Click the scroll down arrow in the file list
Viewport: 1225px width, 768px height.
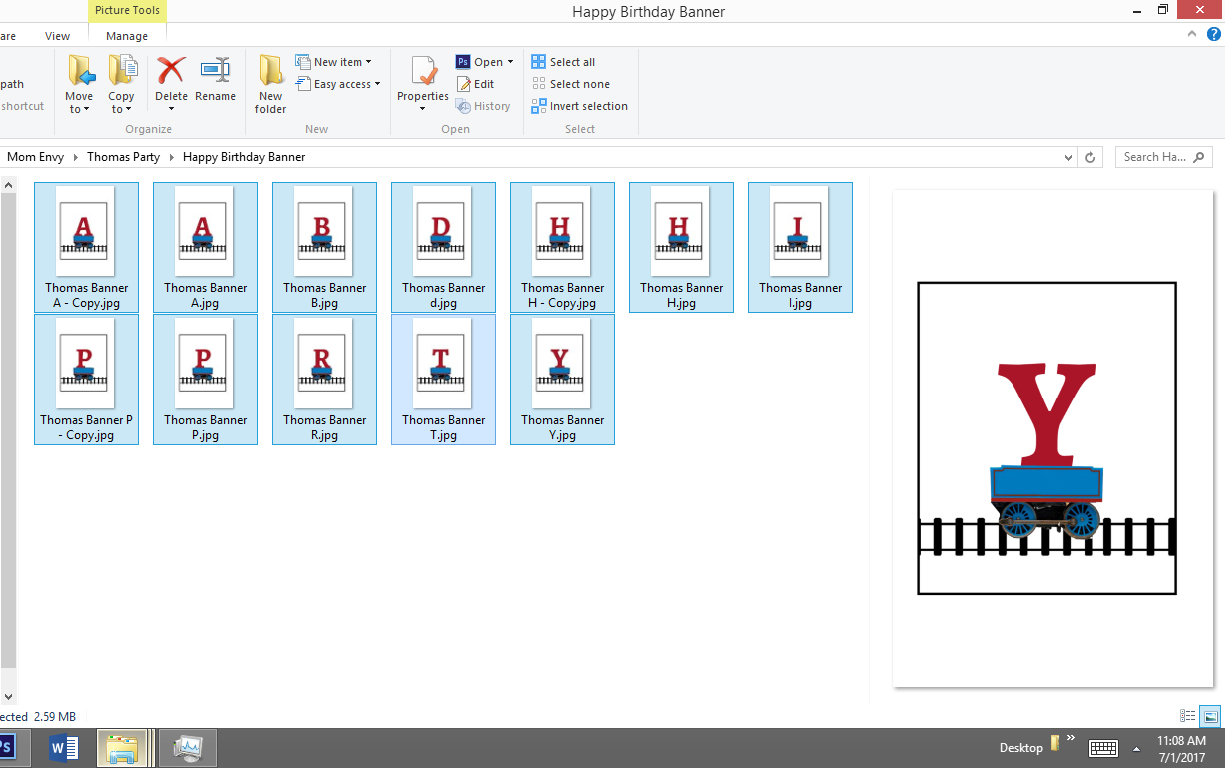pos(8,696)
